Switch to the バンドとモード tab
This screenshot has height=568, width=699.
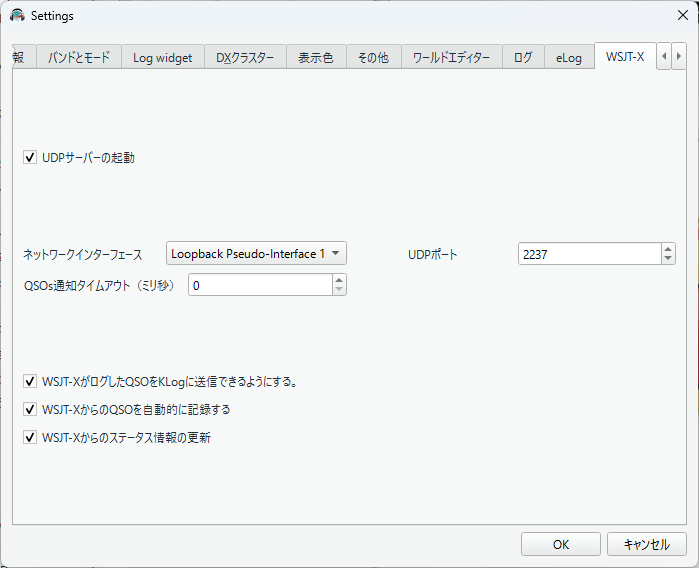79,57
